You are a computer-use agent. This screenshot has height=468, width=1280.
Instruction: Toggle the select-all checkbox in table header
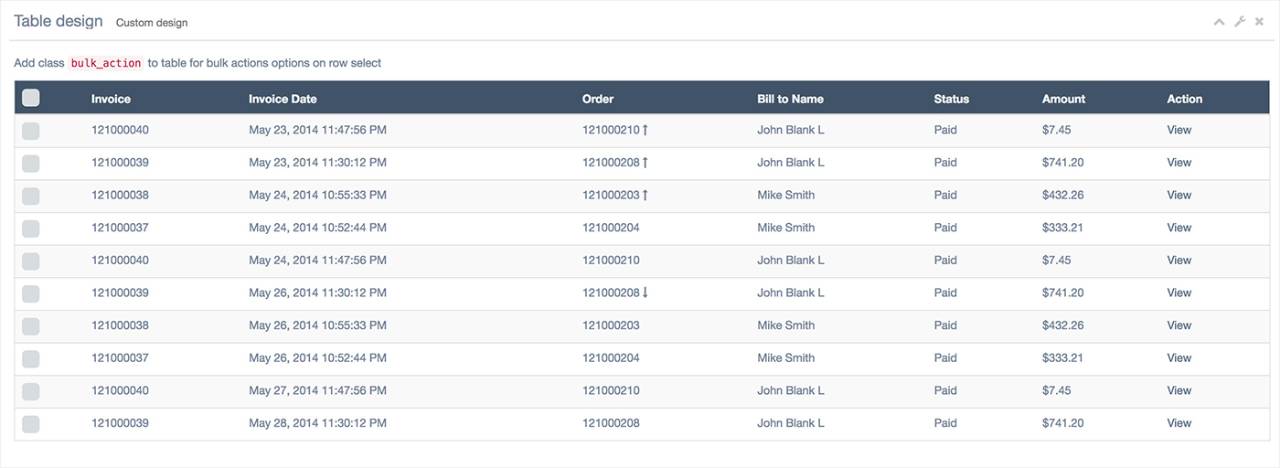coord(31,98)
